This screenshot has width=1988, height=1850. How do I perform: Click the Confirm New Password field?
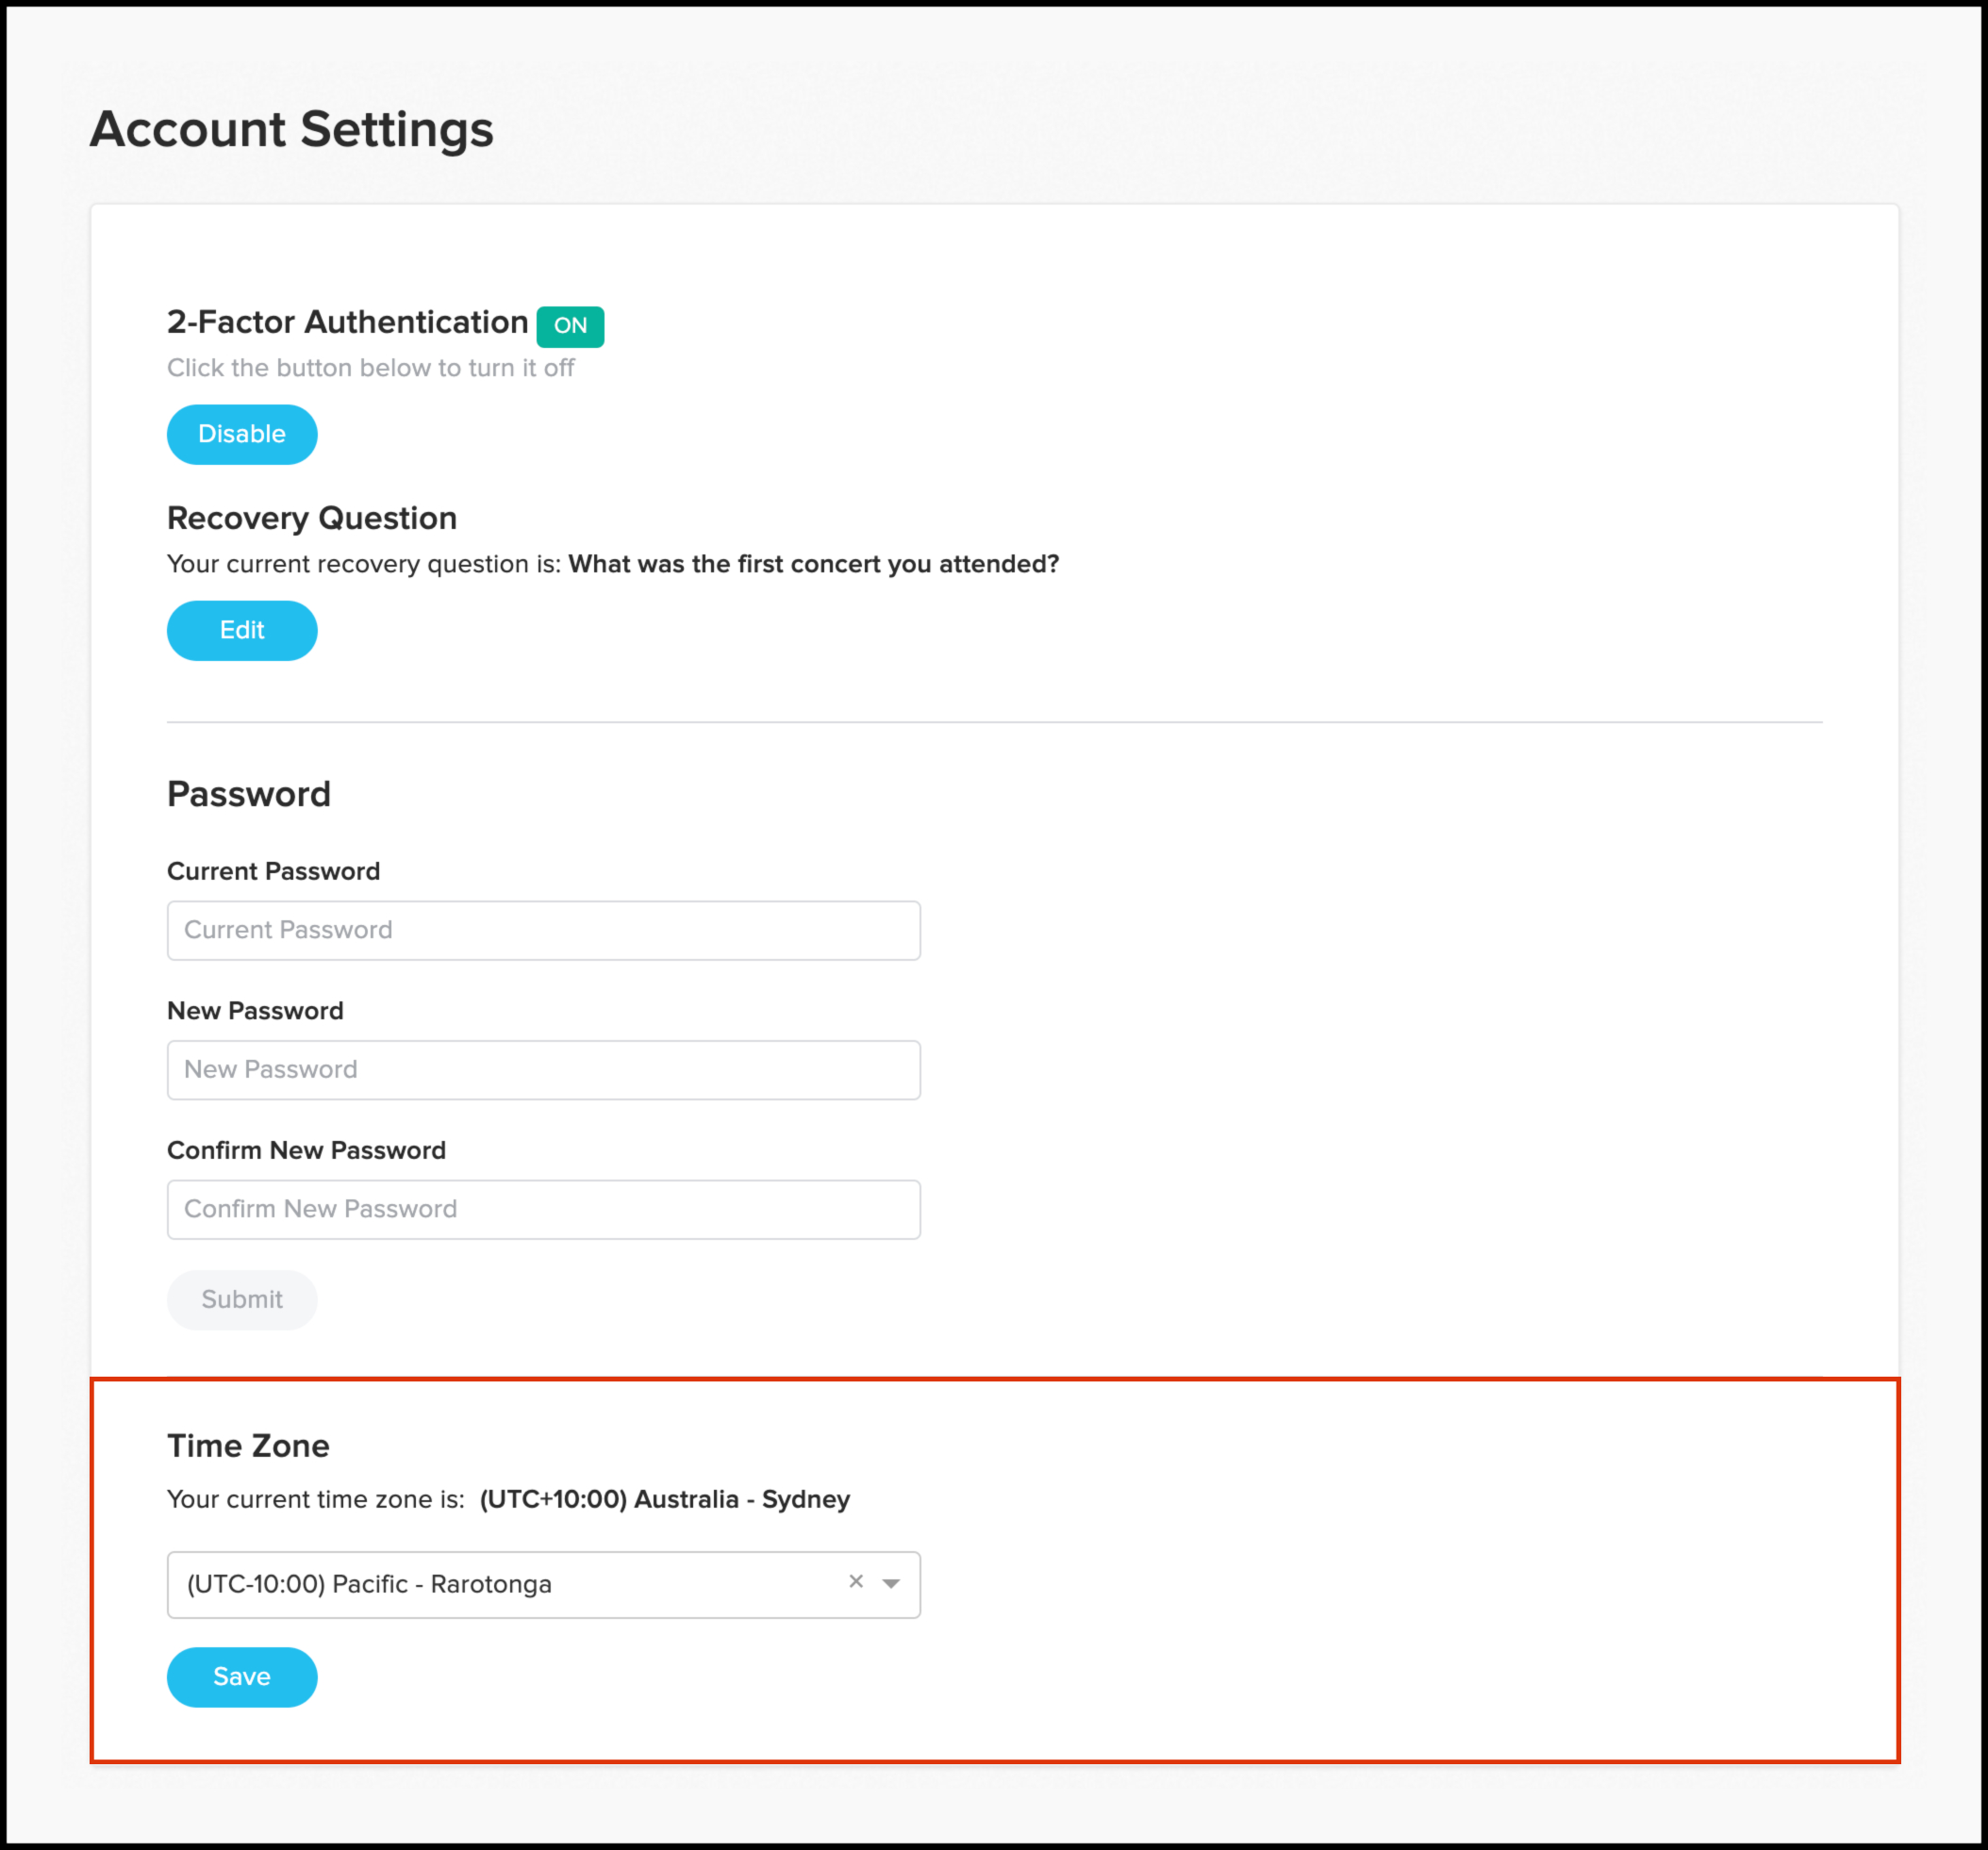point(543,1209)
